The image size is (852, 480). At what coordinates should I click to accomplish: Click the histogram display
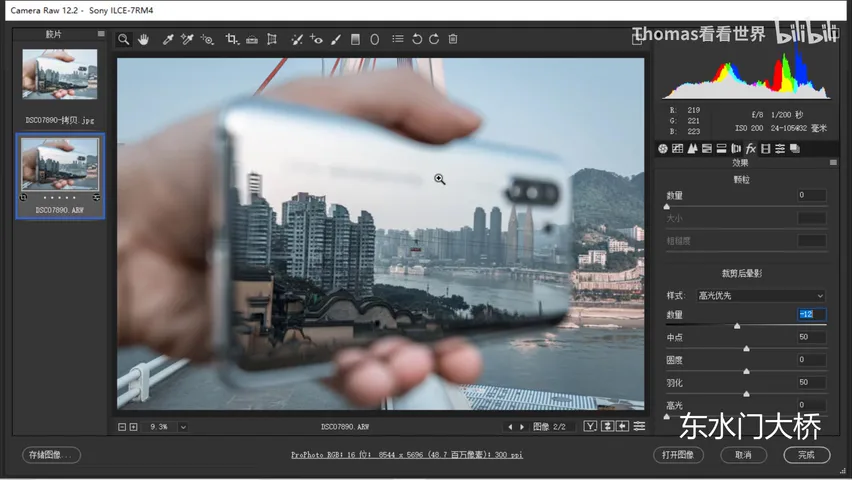[746, 74]
